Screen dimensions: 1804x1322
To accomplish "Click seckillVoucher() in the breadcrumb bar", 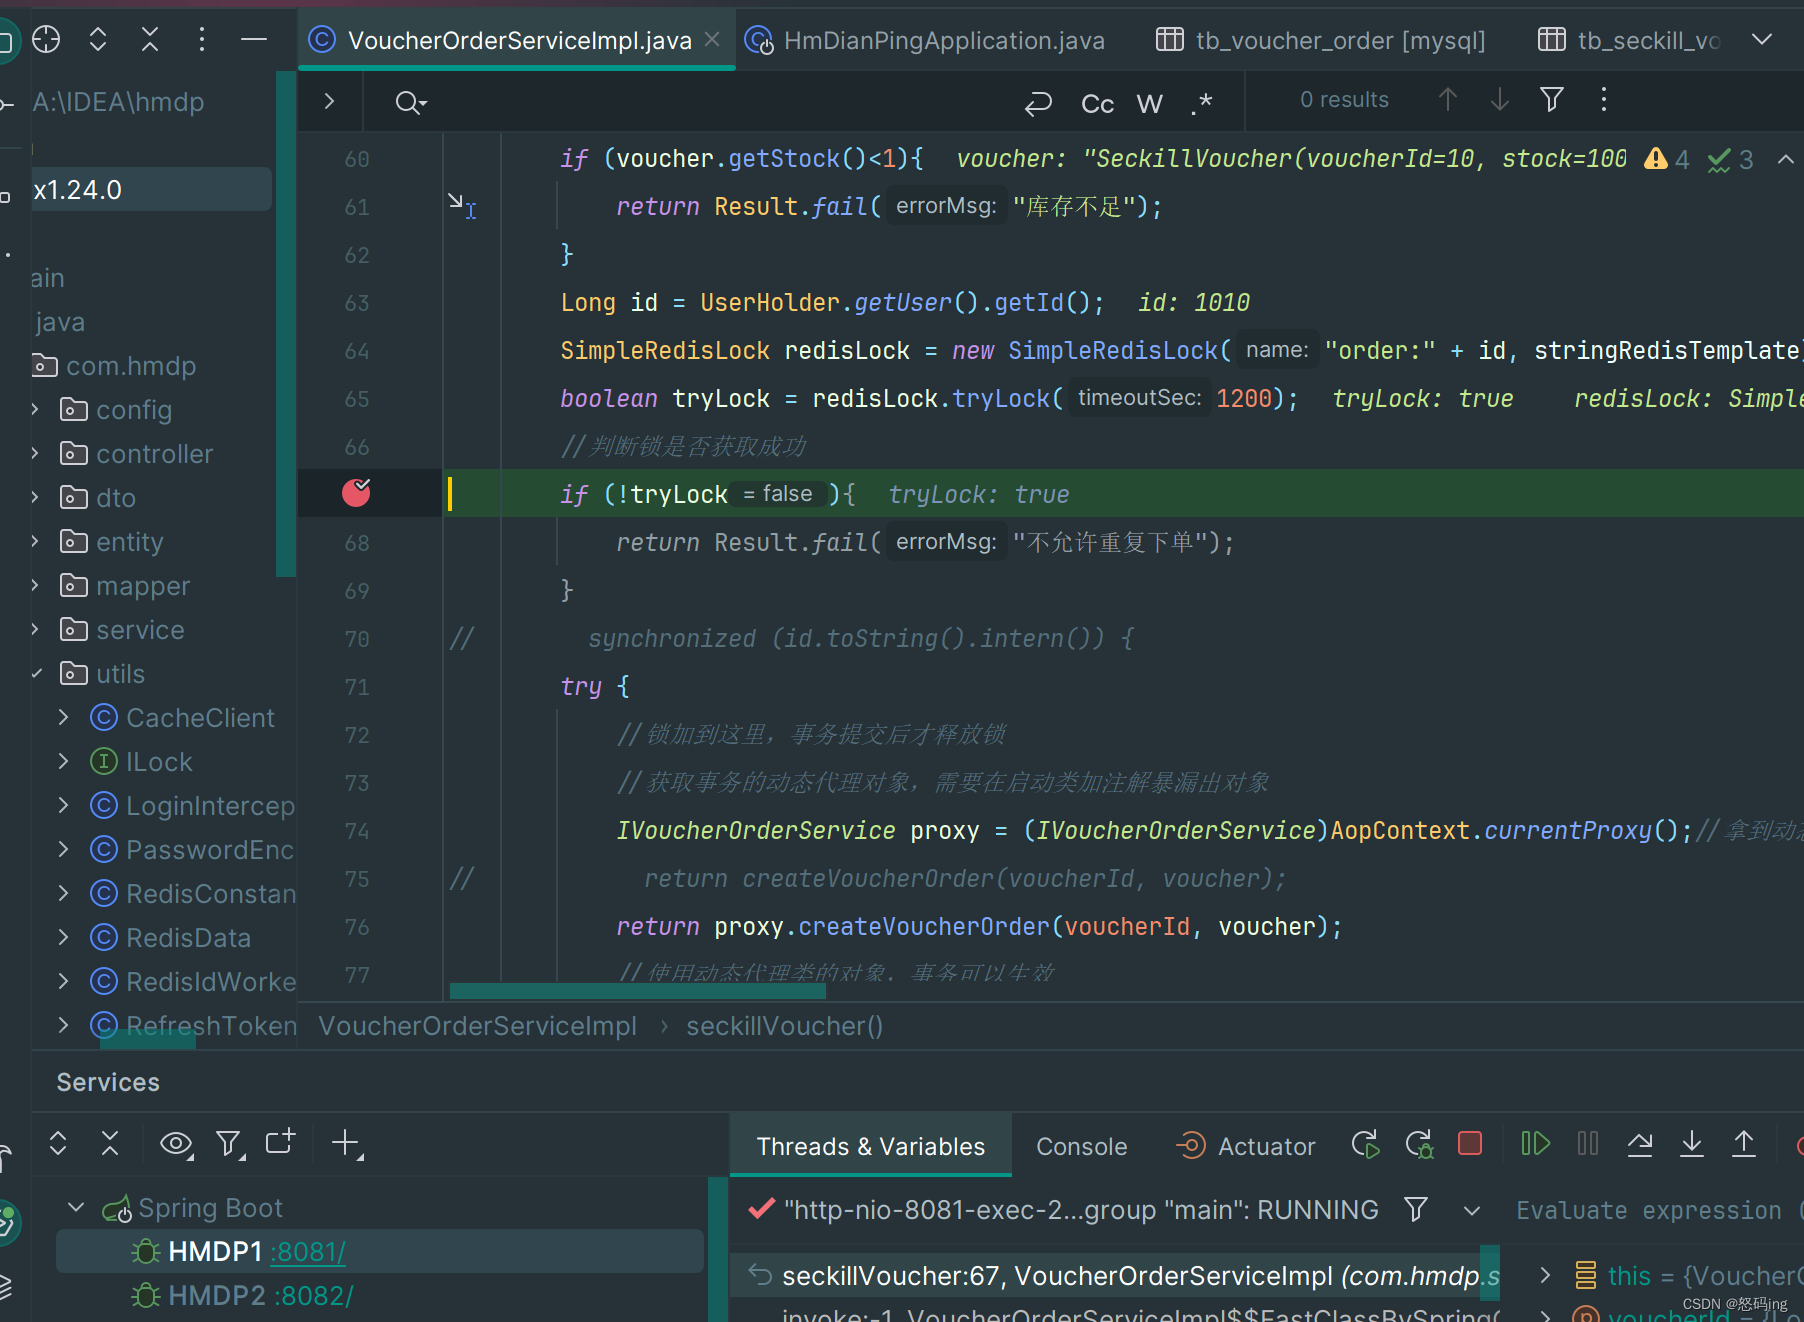I will pos(784,1027).
